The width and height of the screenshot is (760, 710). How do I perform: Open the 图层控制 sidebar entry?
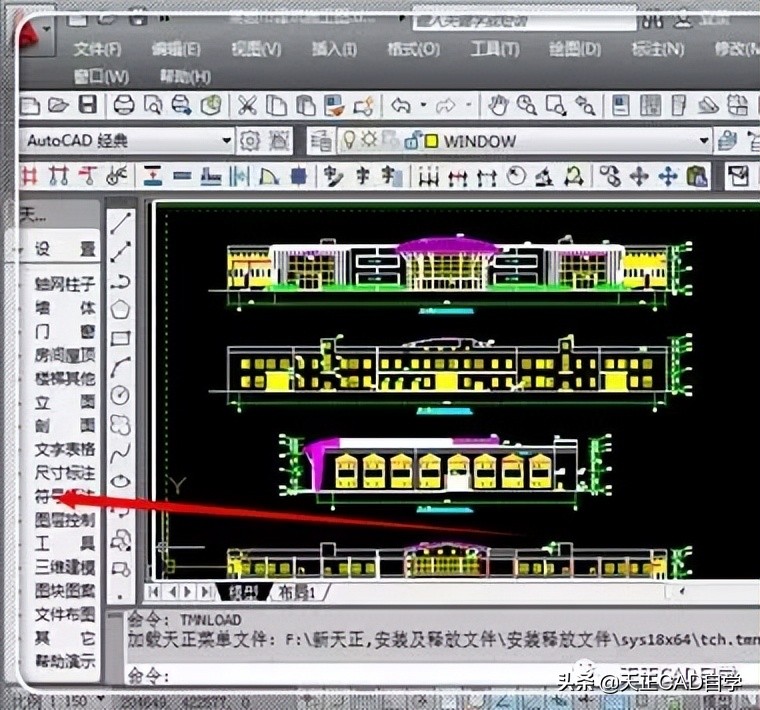(64, 520)
